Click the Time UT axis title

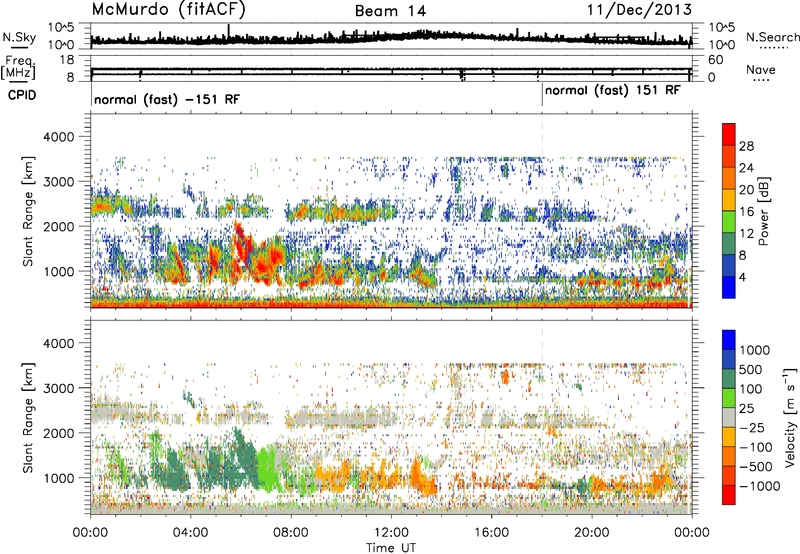391,548
